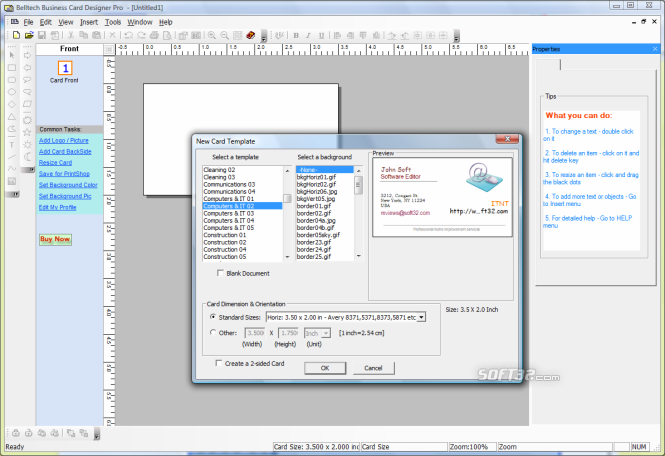This screenshot has width=665, height=456.
Task: Click the Save disk icon in the toolbar
Action: [42, 35]
